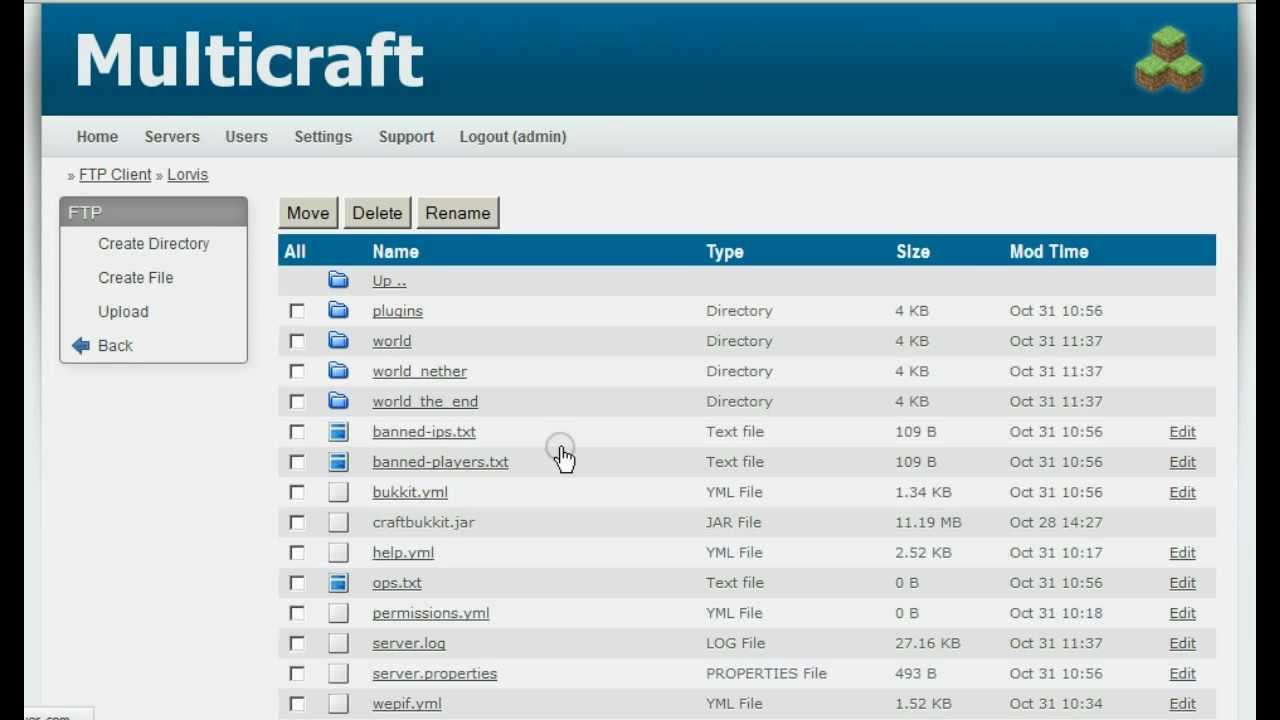Sort files by the Size column
The height and width of the screenshot is (720, 1280).
(x=912, y=251)
